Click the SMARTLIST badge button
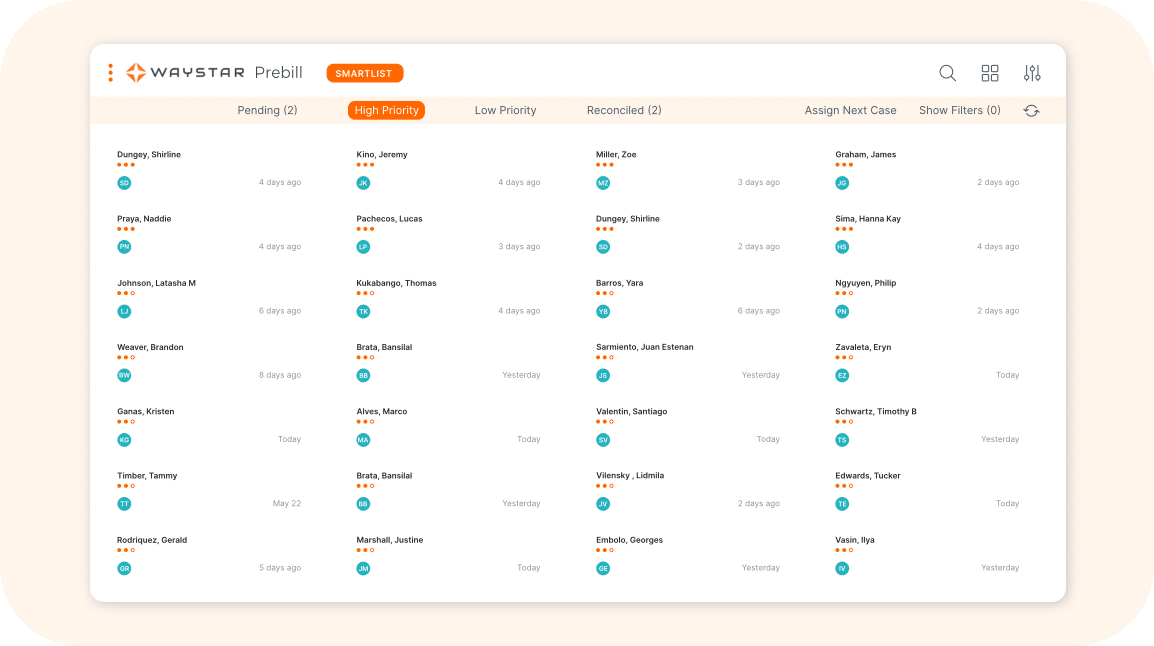The height and width of the screenshot is (646, 1154). click(x=365, y=73)
